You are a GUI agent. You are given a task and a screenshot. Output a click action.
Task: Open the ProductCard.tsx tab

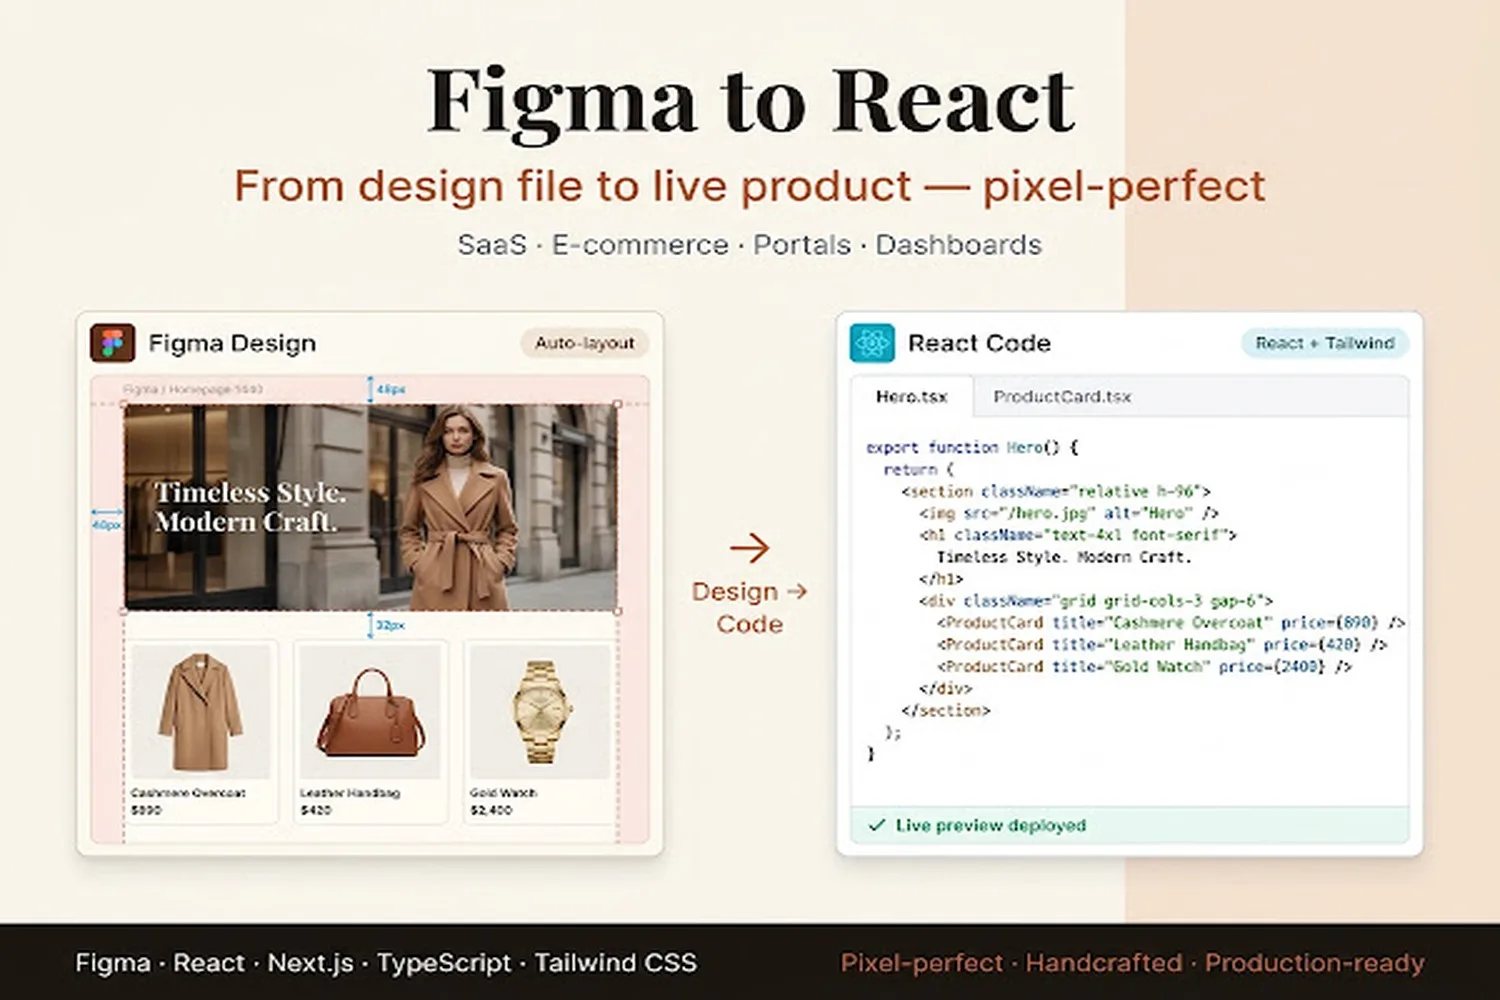[x=1062, y=397]
